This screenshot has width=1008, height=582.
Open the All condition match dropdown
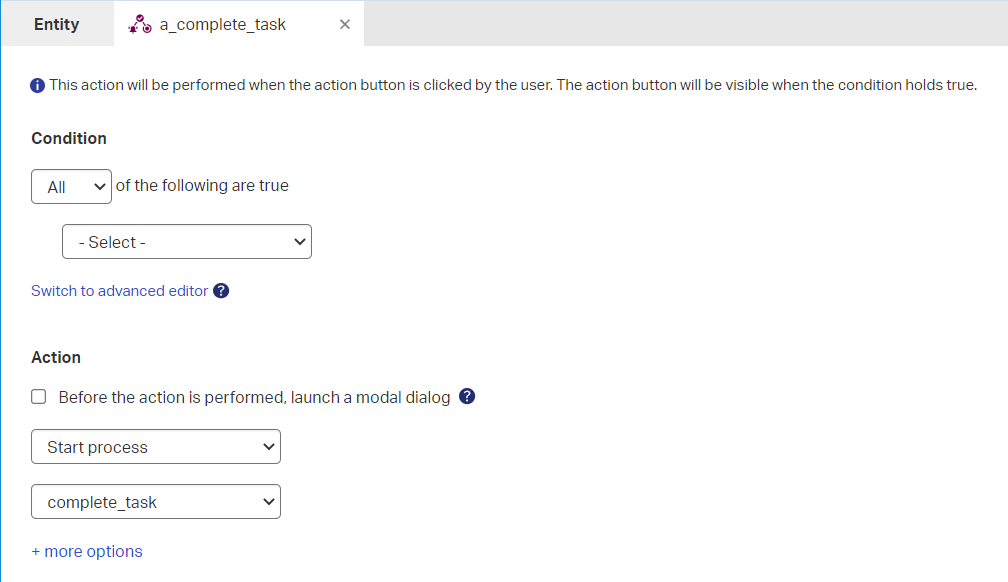click(71, 187)
